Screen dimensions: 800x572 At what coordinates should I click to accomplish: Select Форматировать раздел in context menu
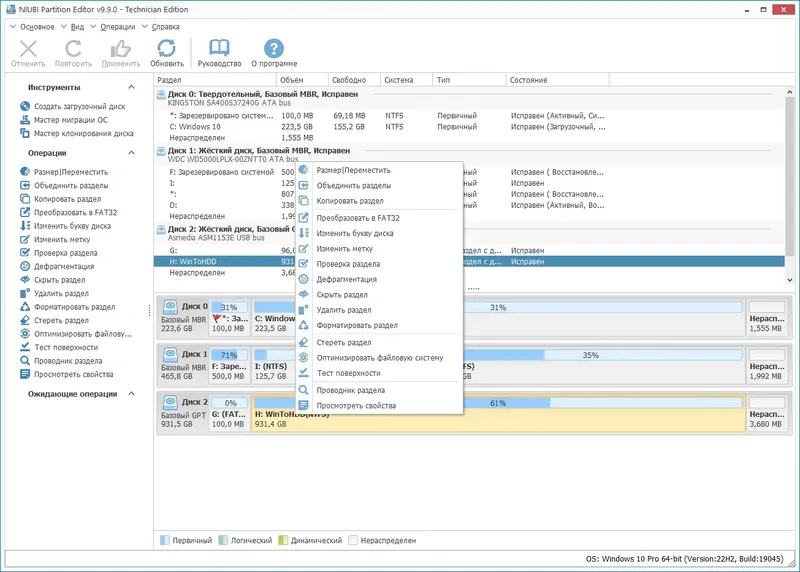click(357, 325)
